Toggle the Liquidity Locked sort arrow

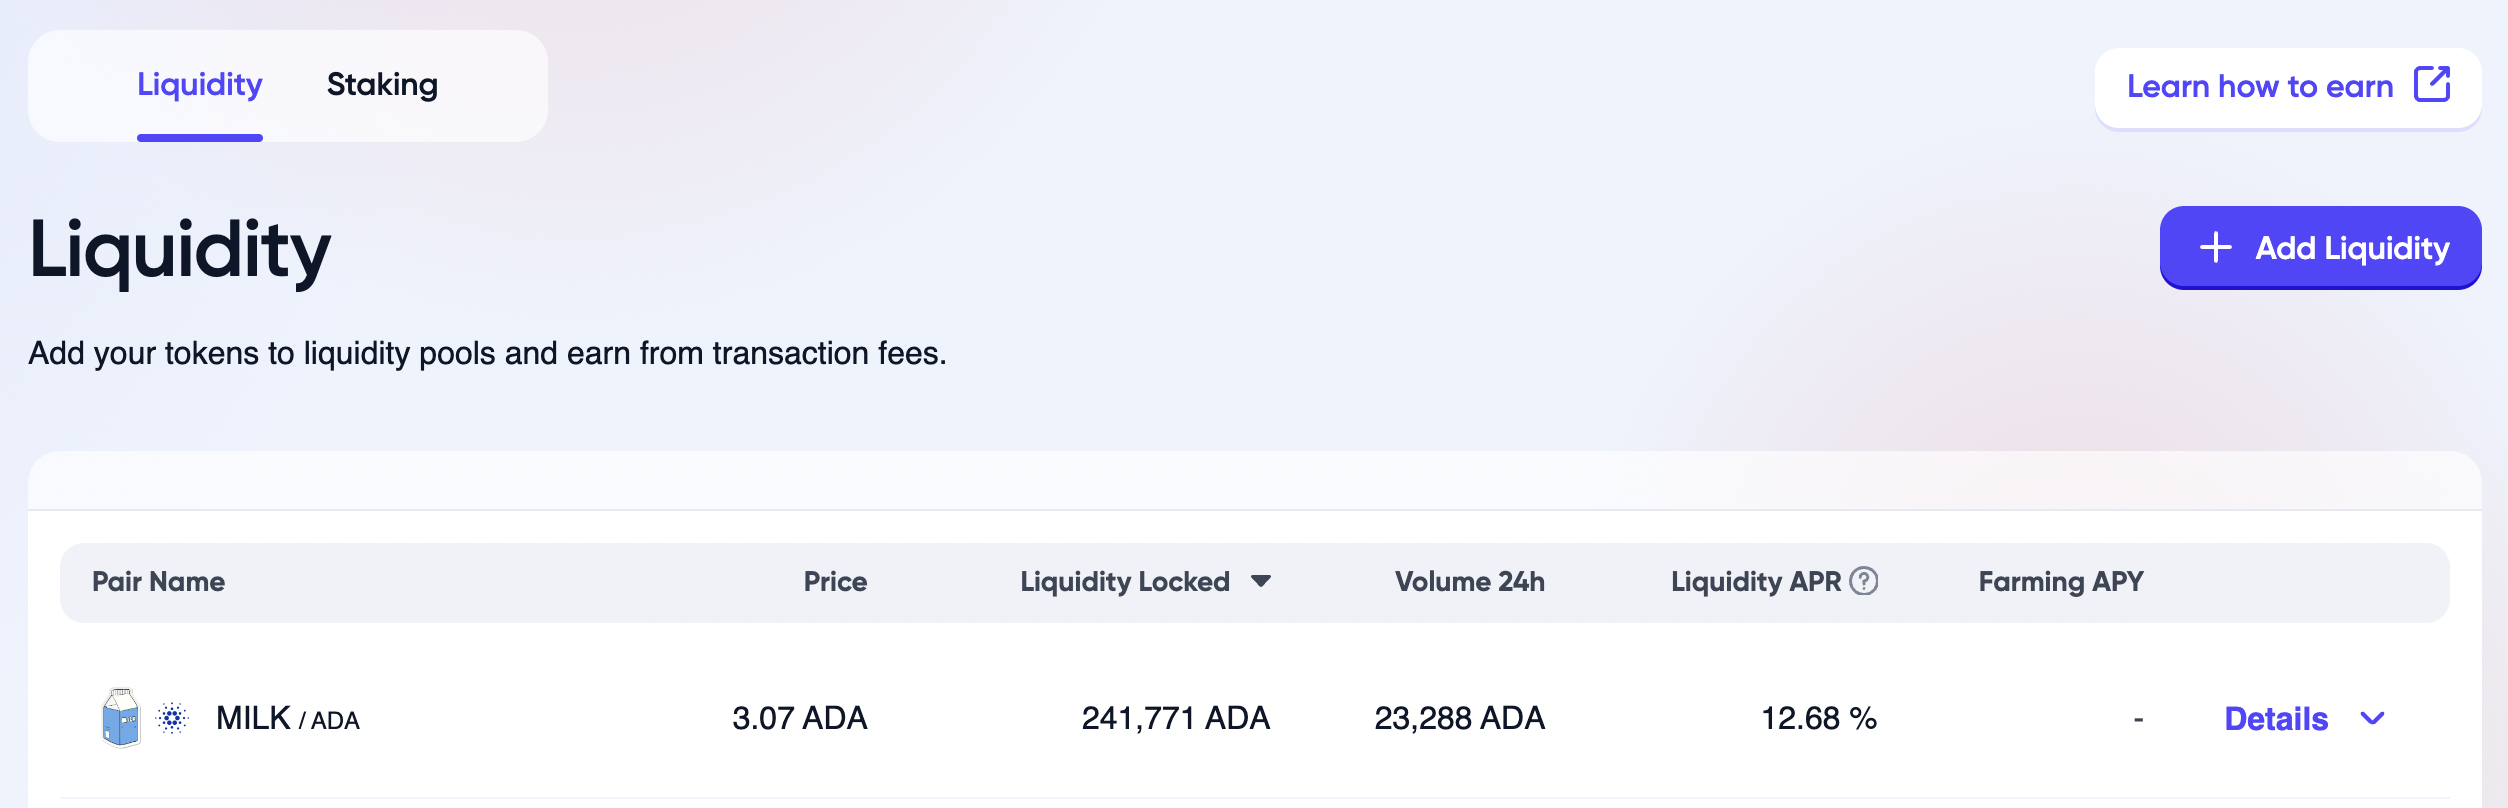[1261, 581]
